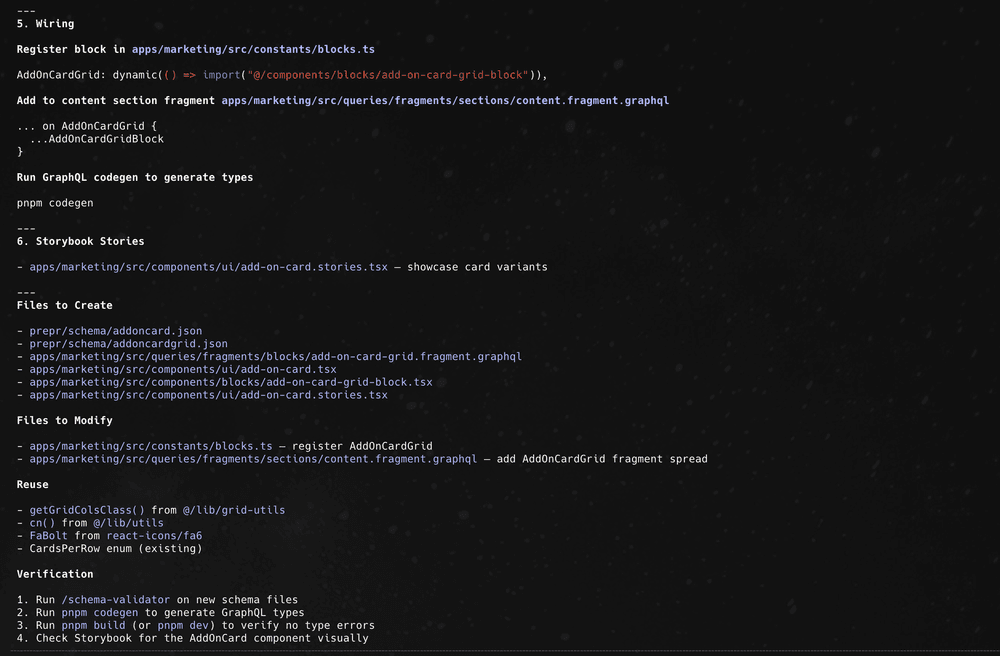The height and width of the screenshot is (656, 1000).
Task: Click the standalone pnpm codegen command line
Action: [x=55, y=203]
